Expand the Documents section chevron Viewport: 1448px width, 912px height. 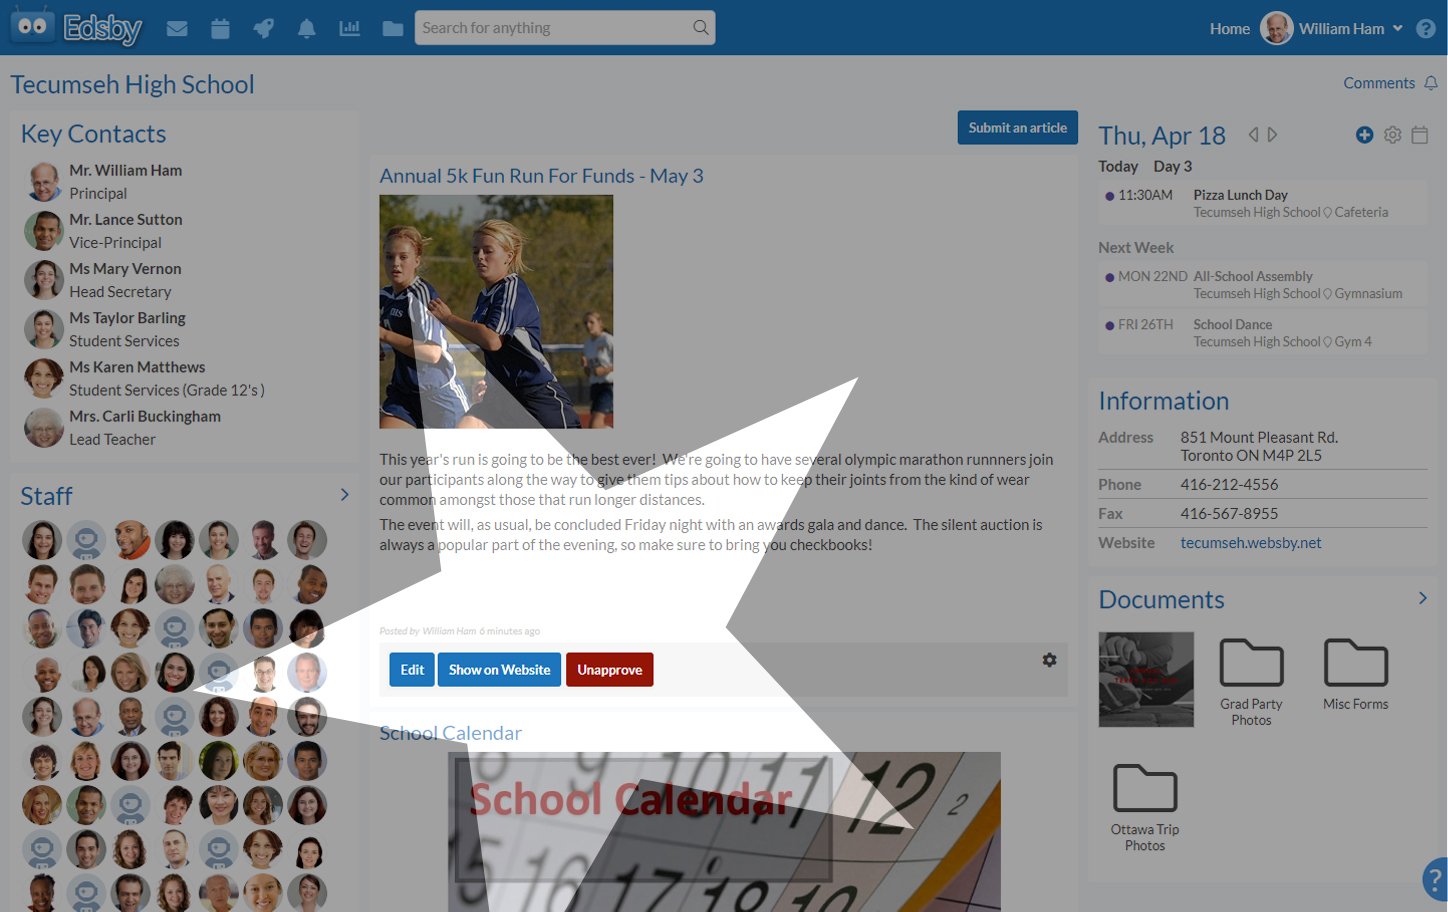point(1422,598)
